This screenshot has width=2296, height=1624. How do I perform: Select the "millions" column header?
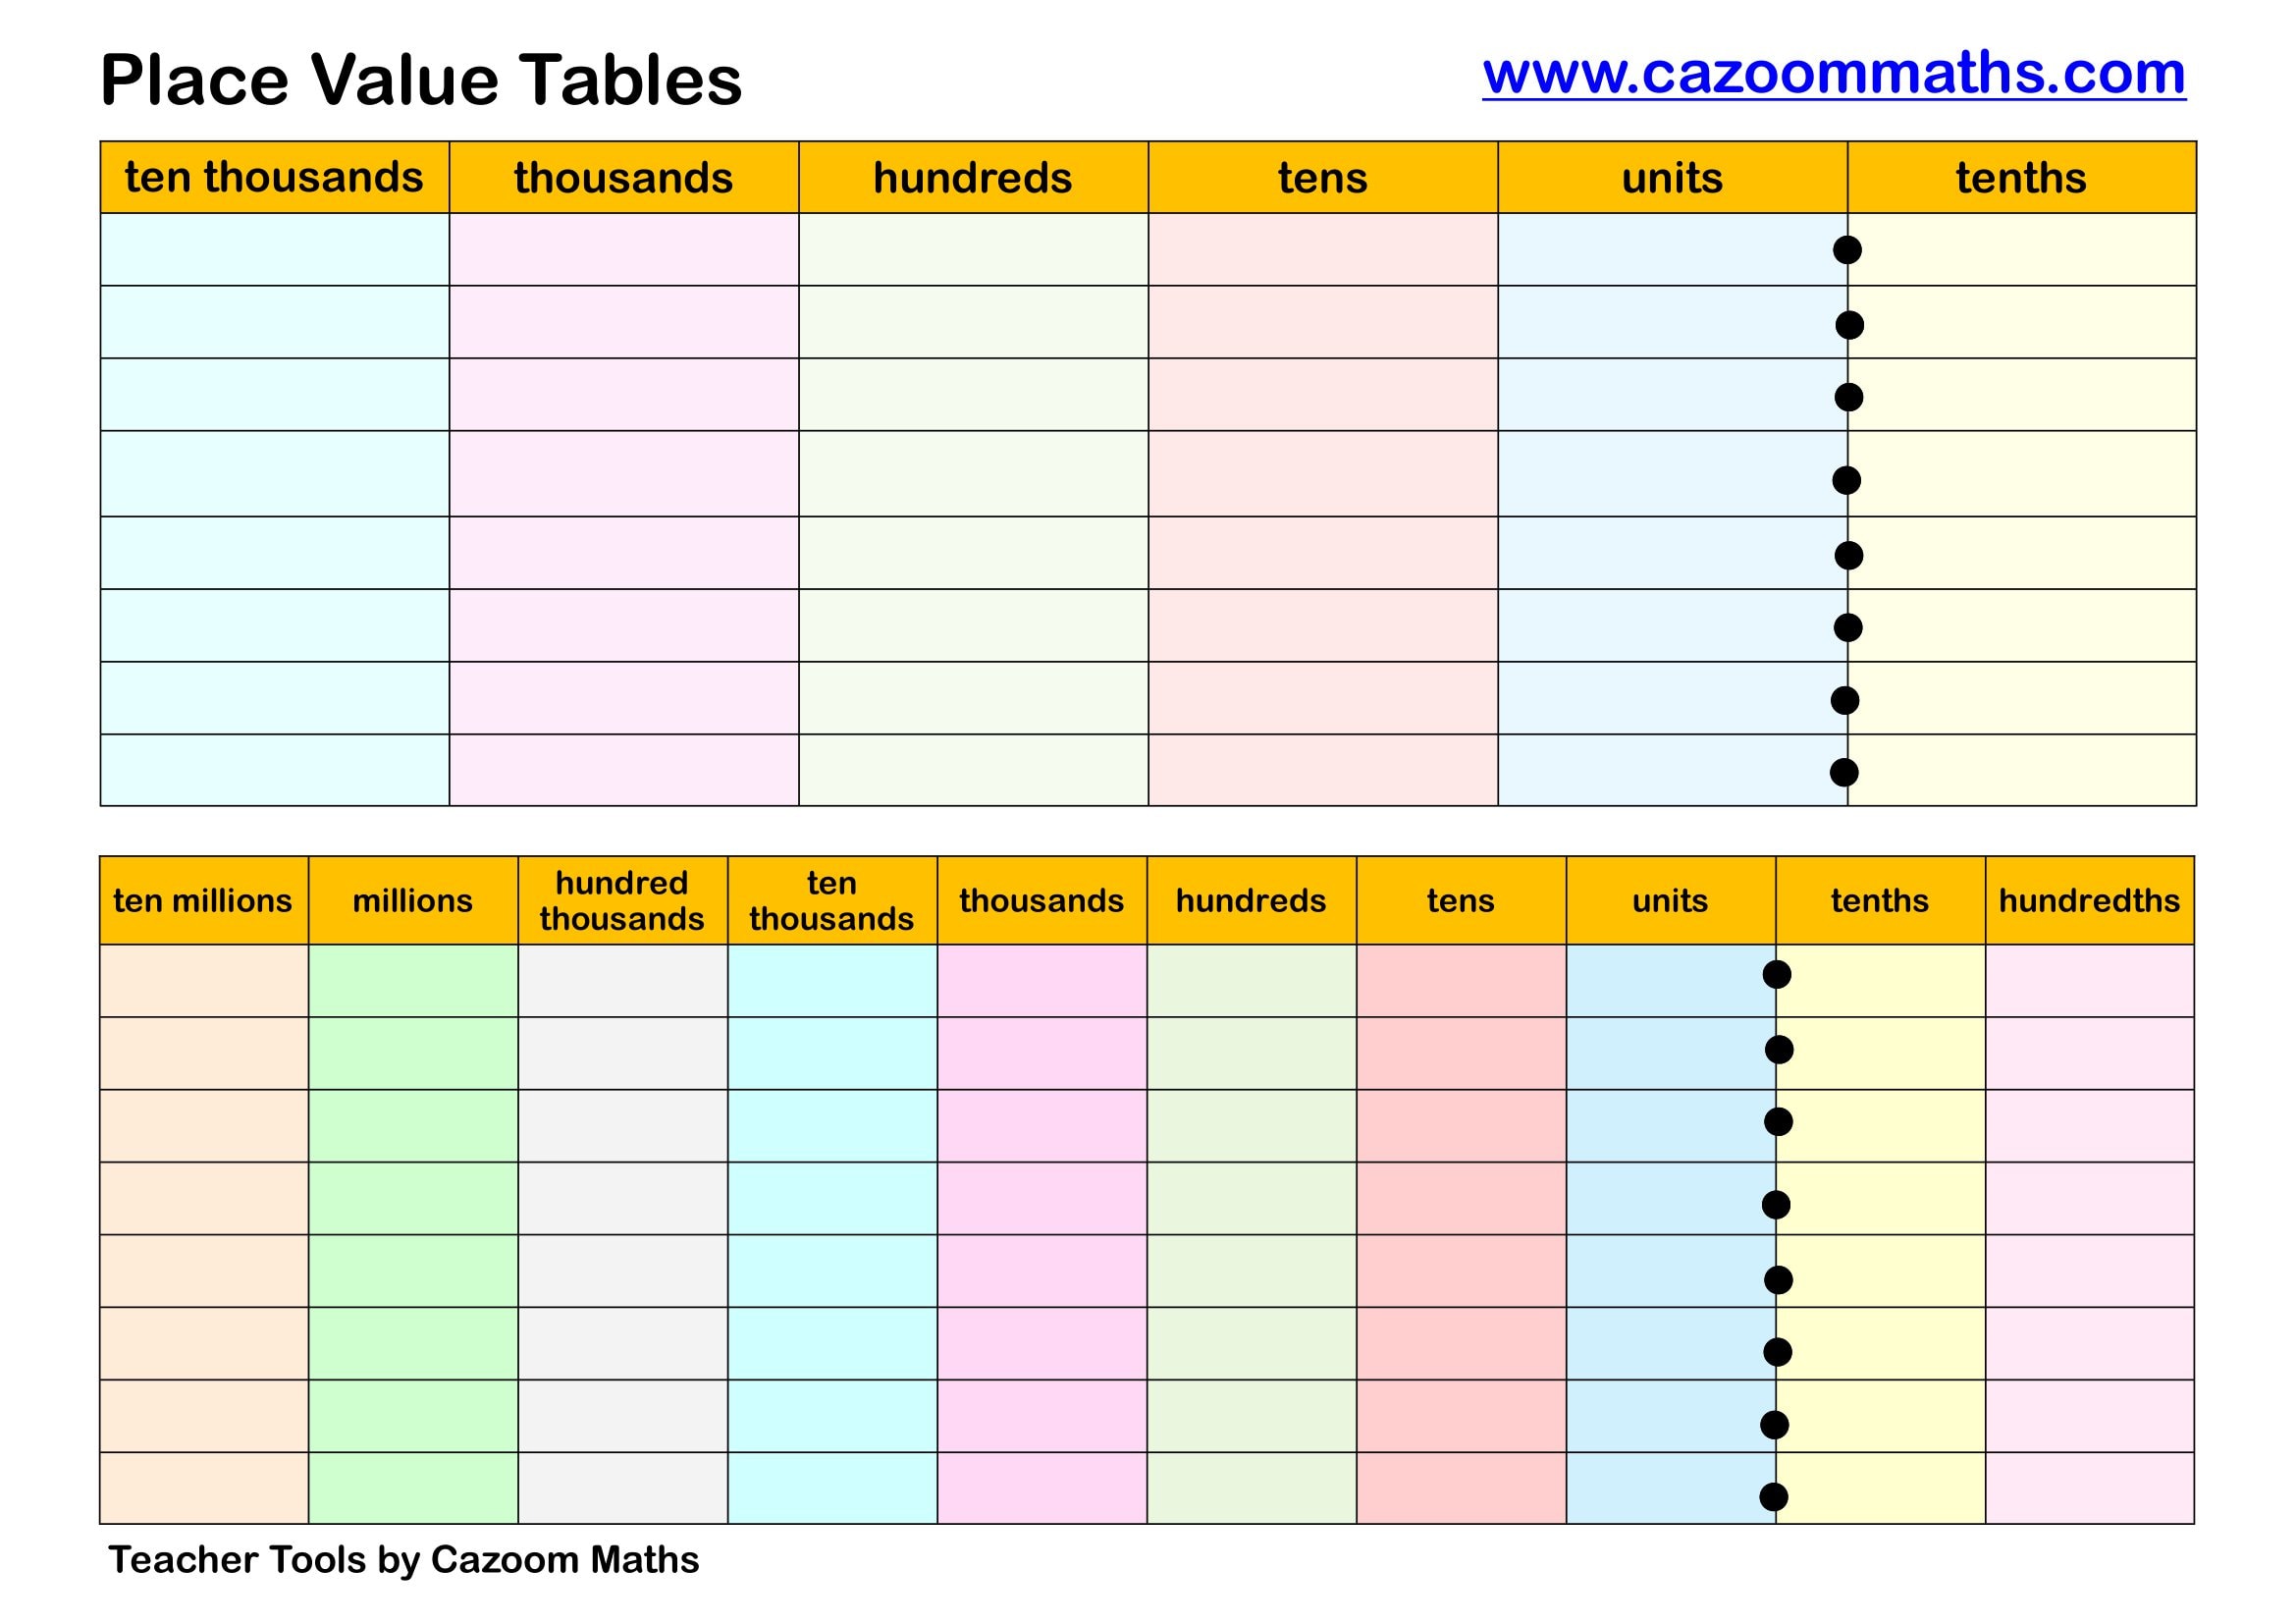(x=412, y=901)
